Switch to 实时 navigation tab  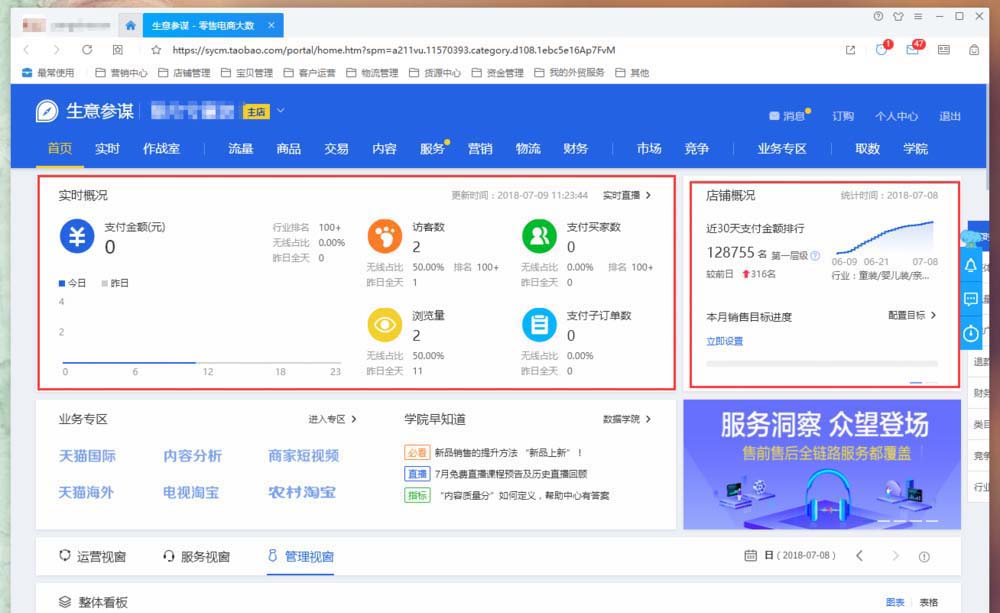[107, 149]
